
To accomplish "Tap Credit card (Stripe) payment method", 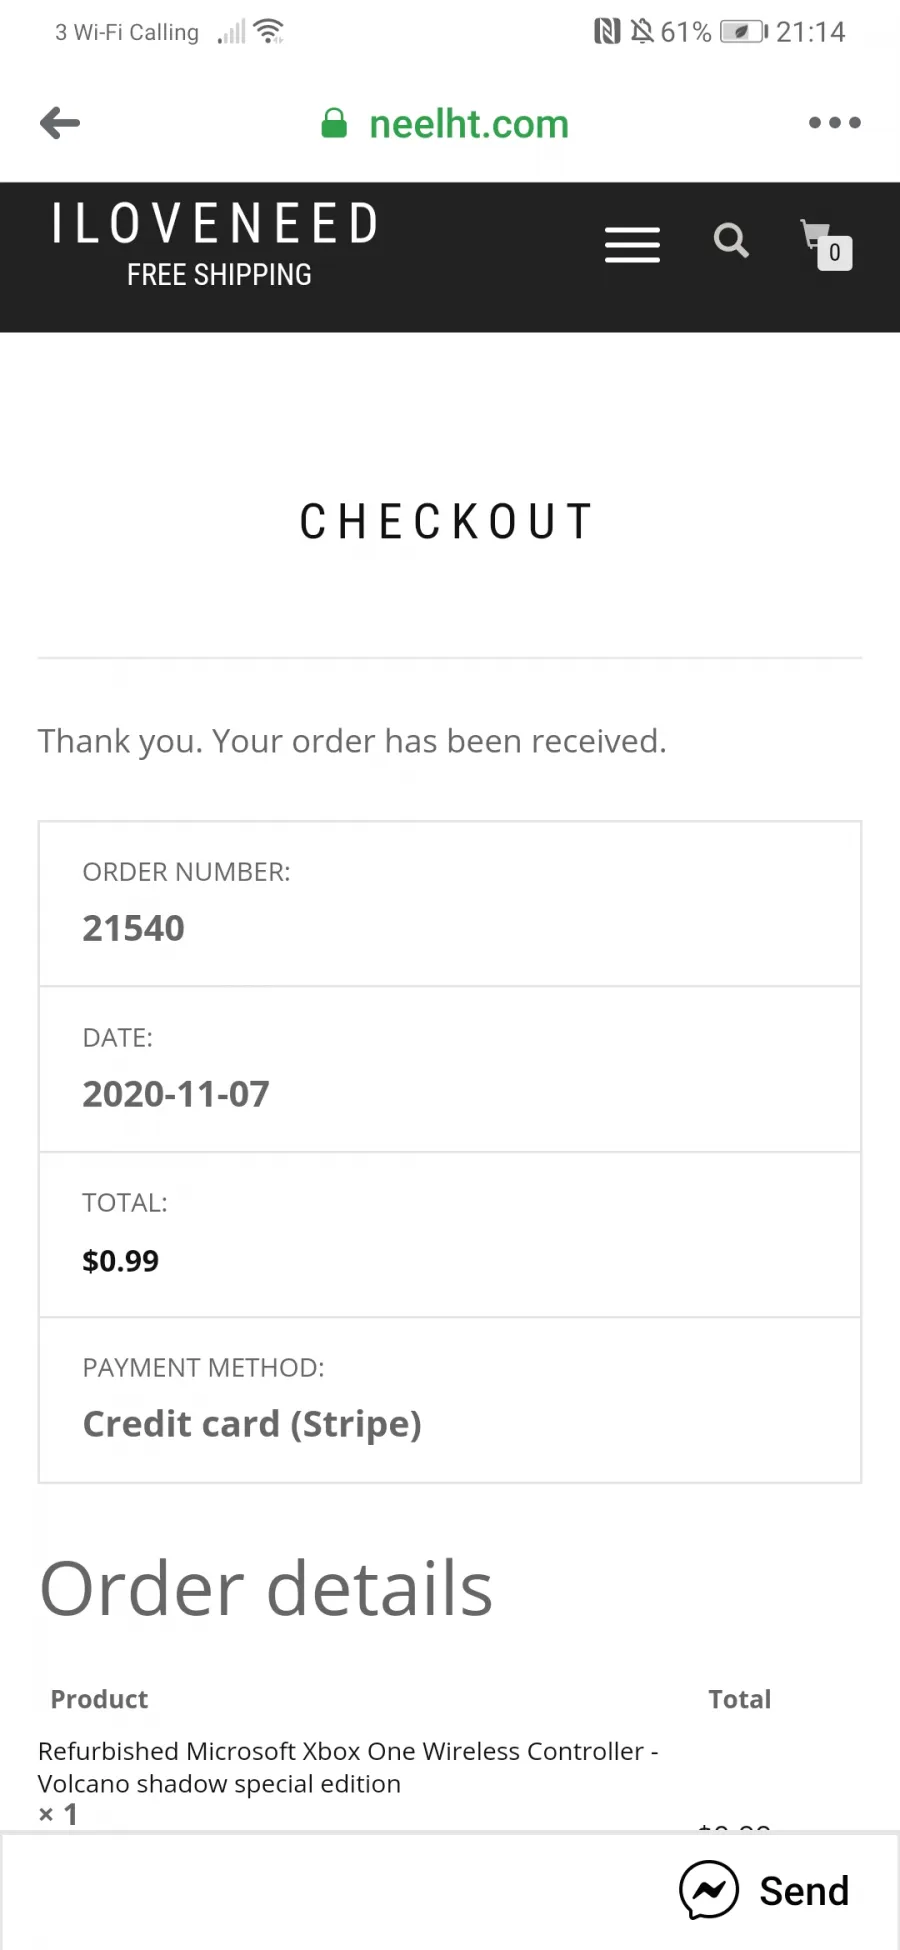I will (252, 1424).
